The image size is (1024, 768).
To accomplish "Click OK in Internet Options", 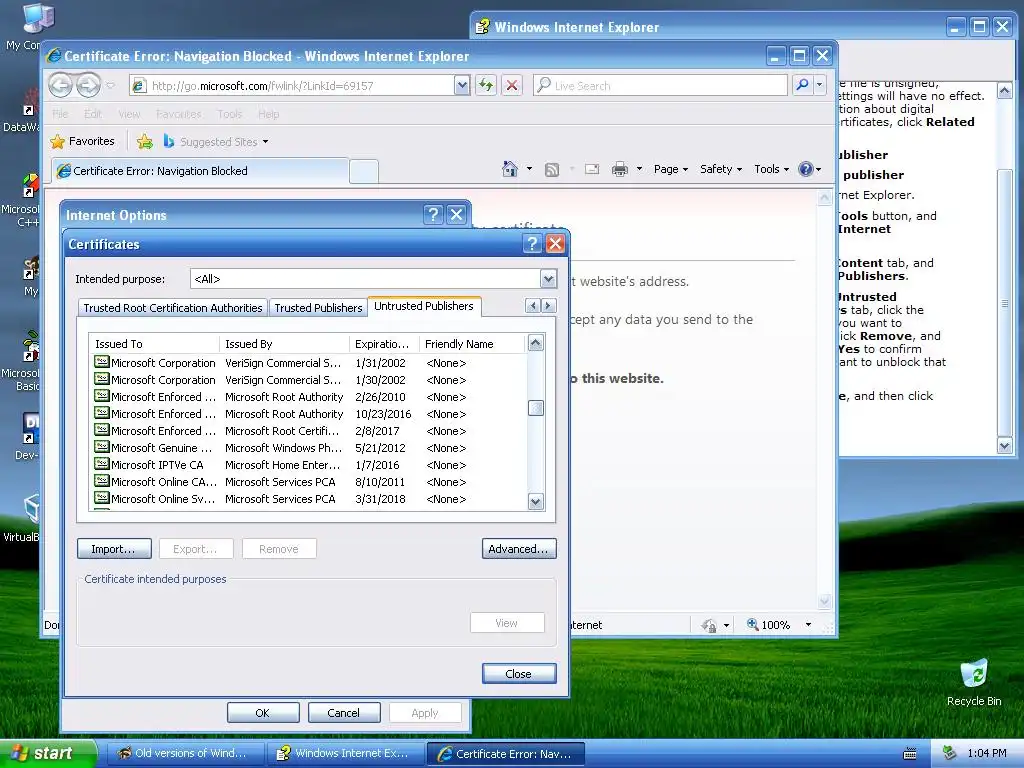I will point(263,712).
